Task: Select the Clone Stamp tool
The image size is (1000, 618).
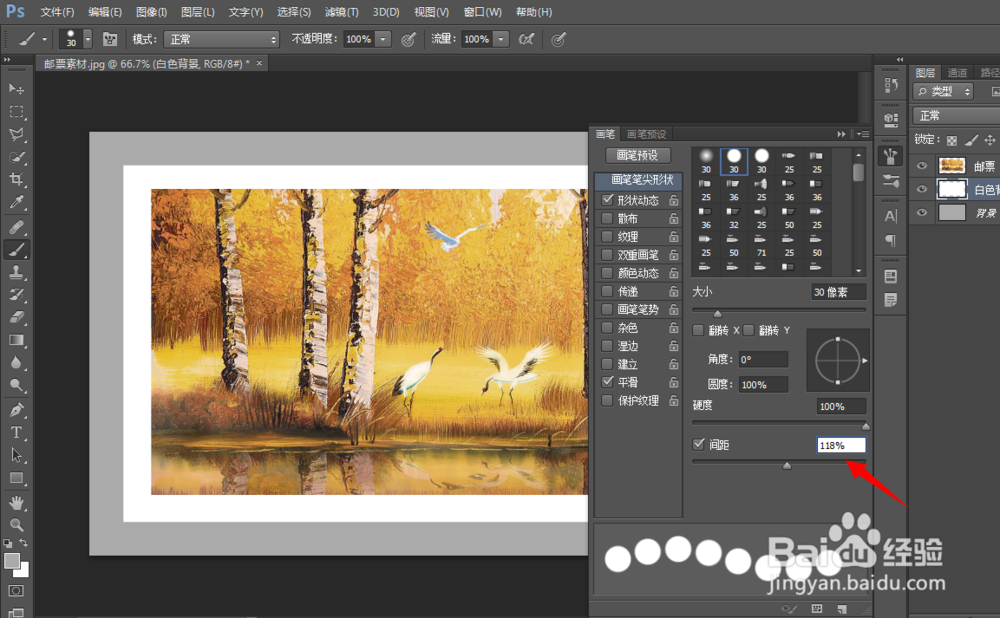Action: 17,272
